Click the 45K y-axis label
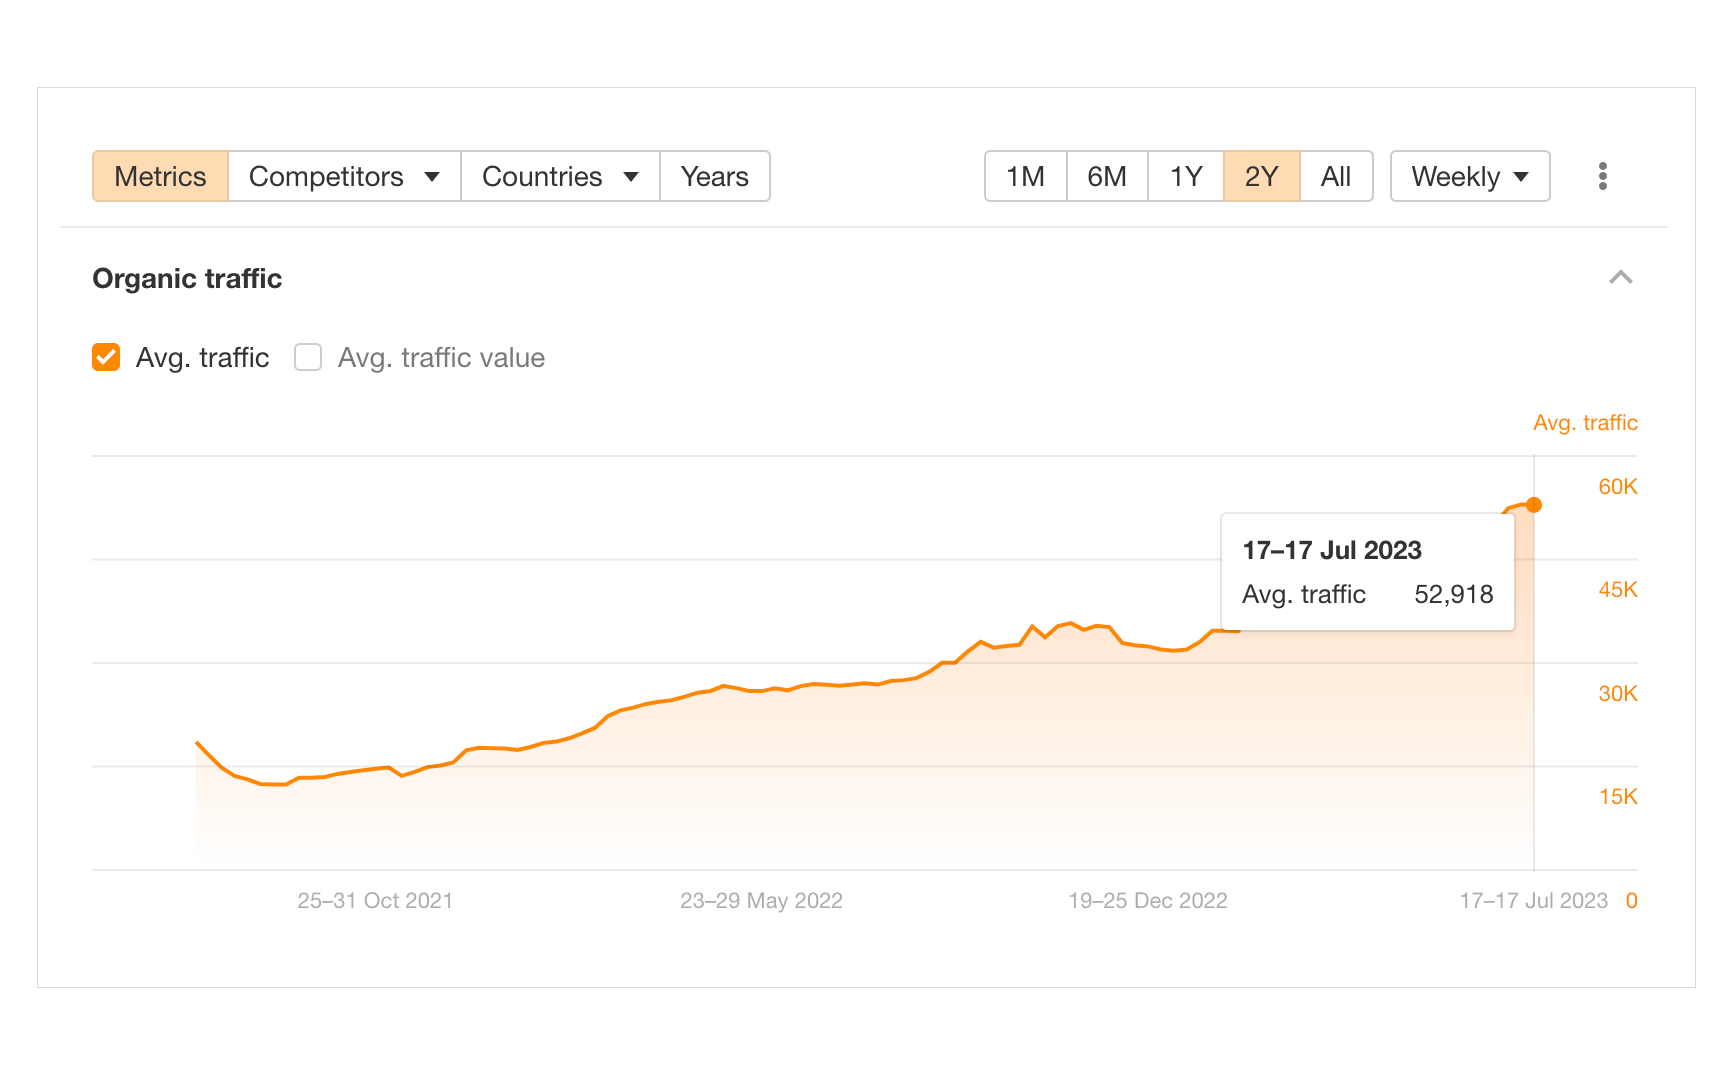 1617,589
